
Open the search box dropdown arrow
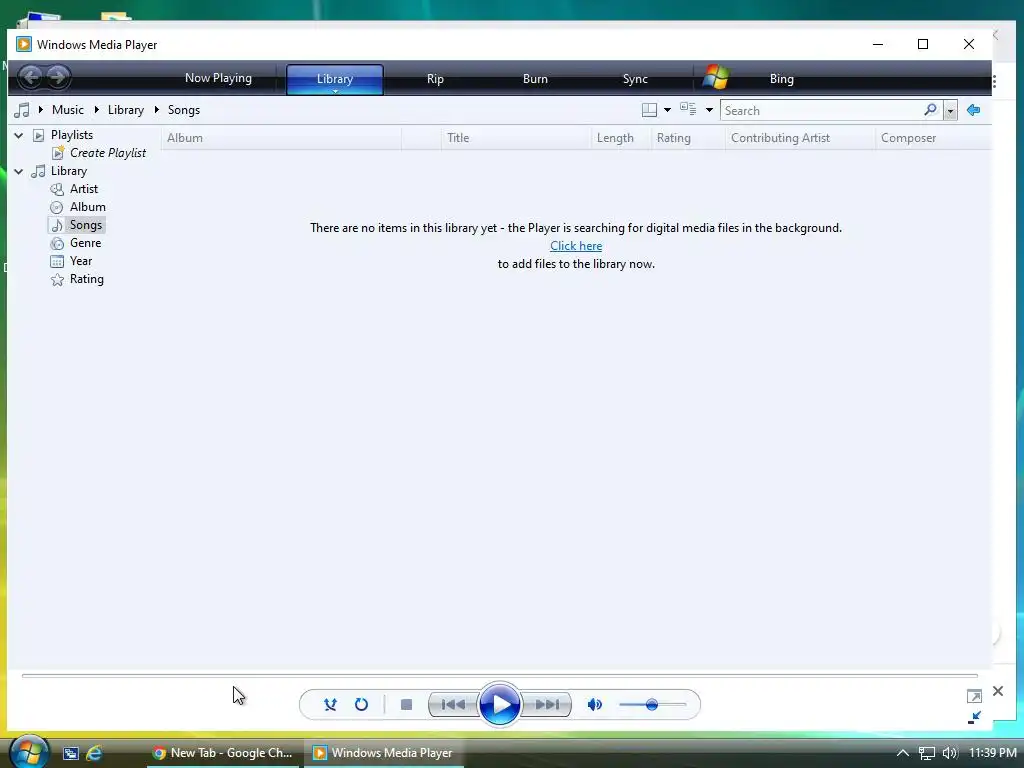tap(950, 110)
